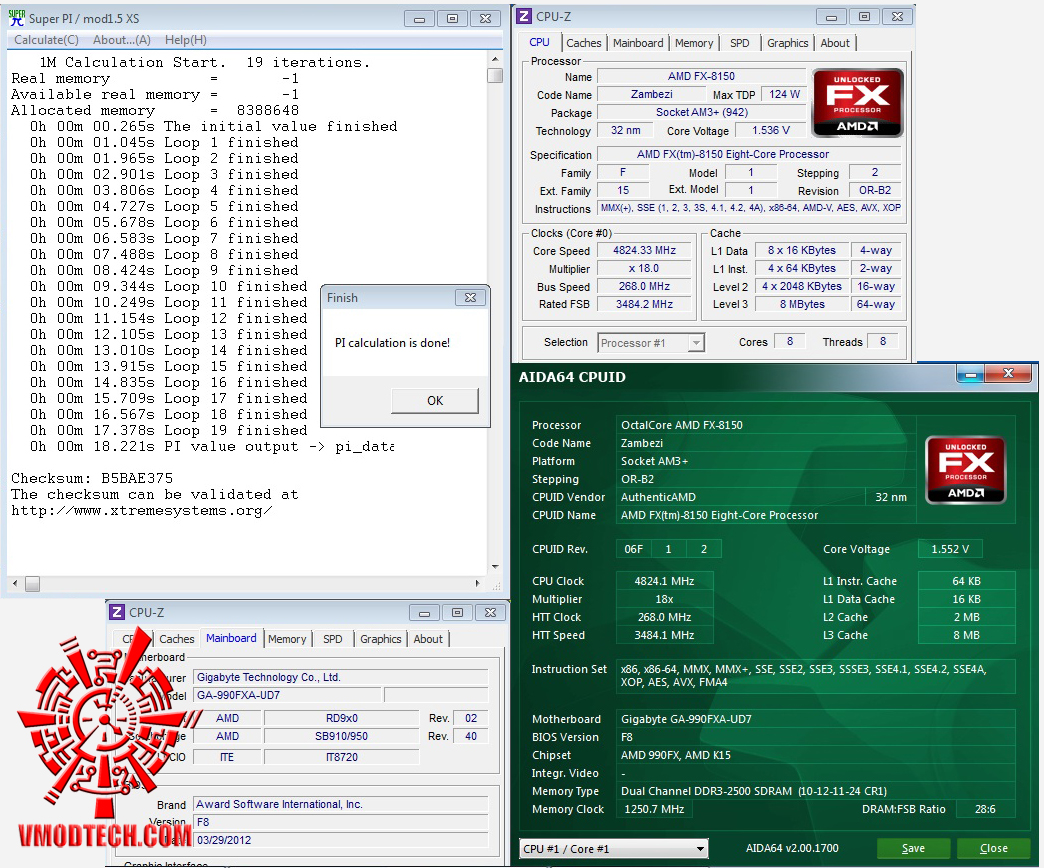The width and height of the screenshot is (1044, 868).
Task: Select CPU tab in top CPU-Z
Action: pyautogui.click(x=539, y=43)
